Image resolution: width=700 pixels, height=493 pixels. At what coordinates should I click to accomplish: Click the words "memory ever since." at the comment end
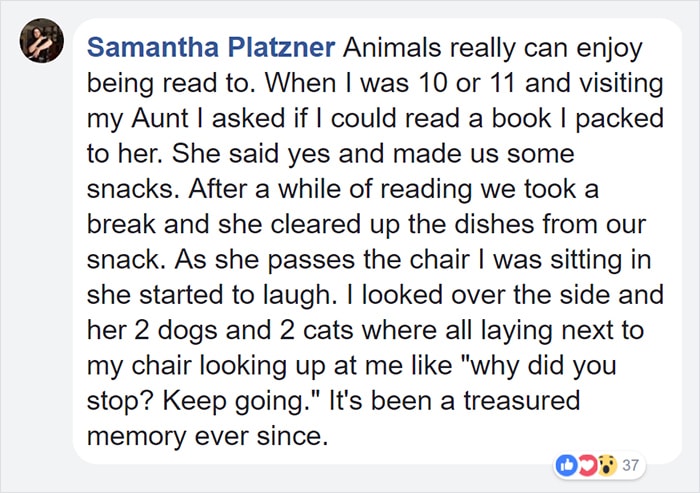[x=208, y=436]
